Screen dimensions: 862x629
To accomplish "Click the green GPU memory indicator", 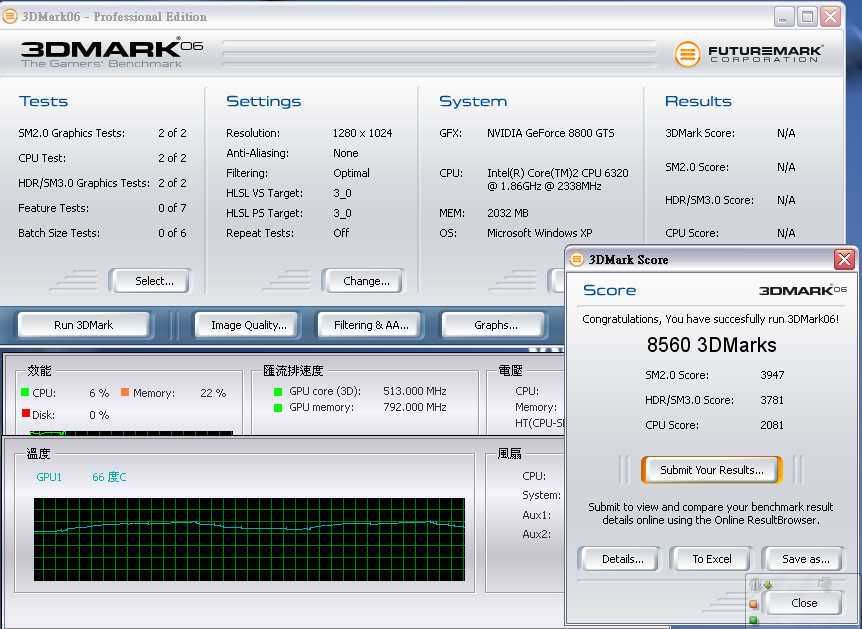I will pos(278,407).
